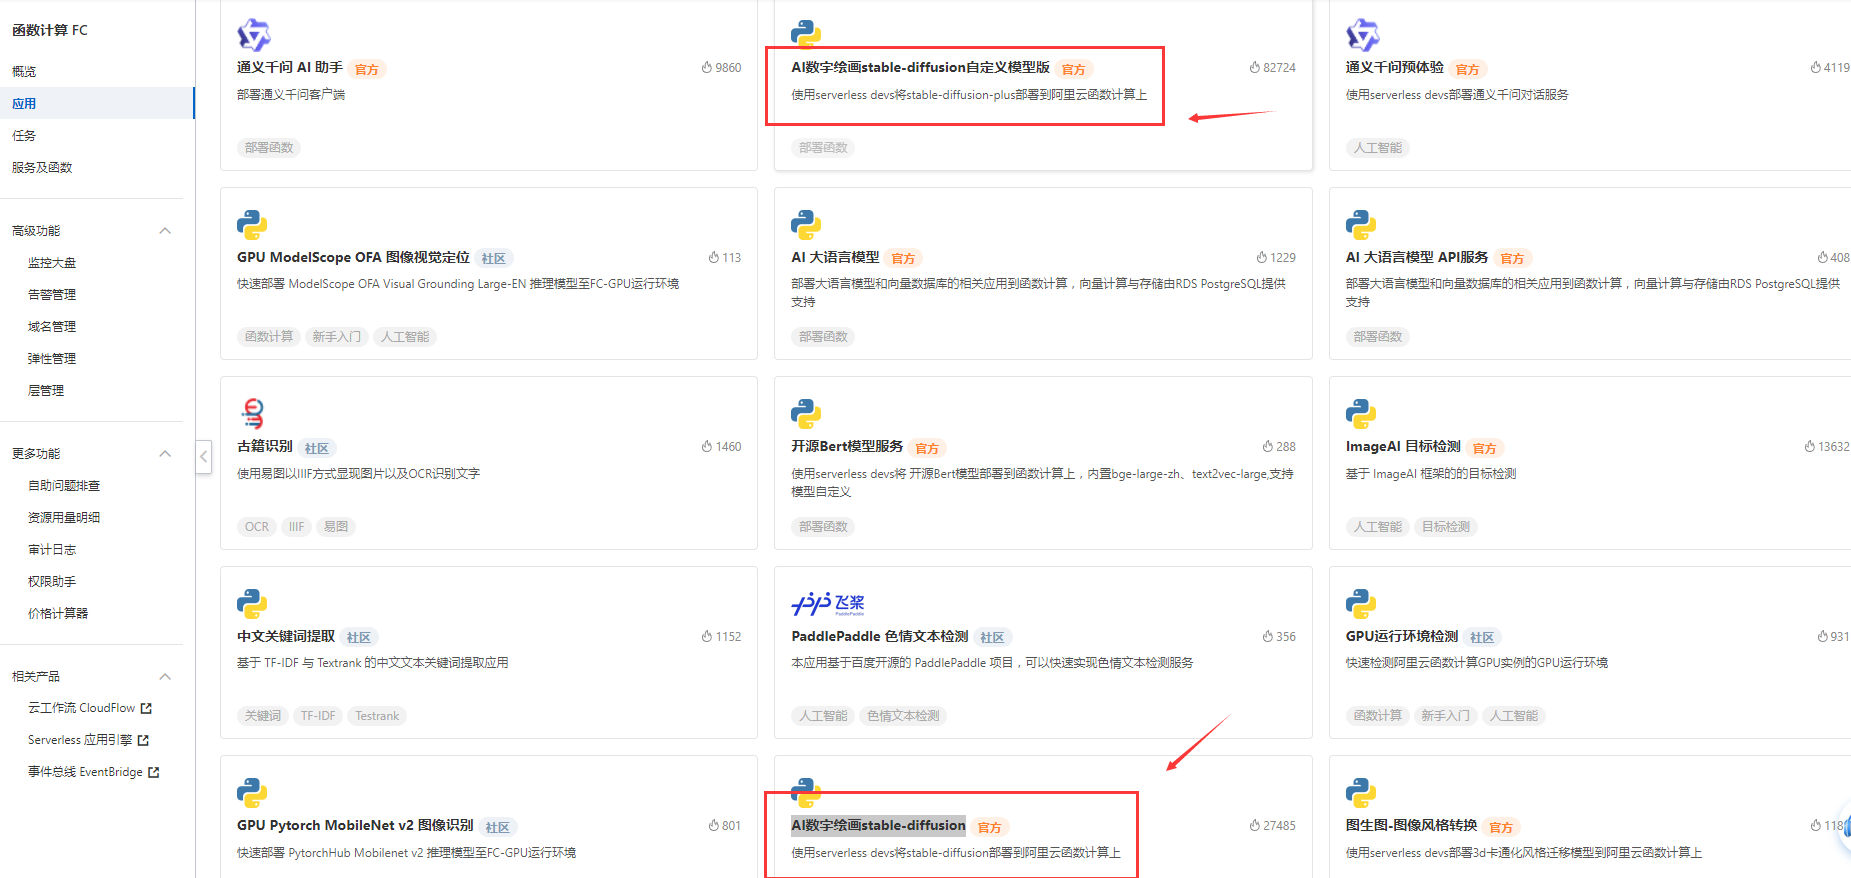
Task: Click the 古籍识别 app icon
Action: click(253, 413)
